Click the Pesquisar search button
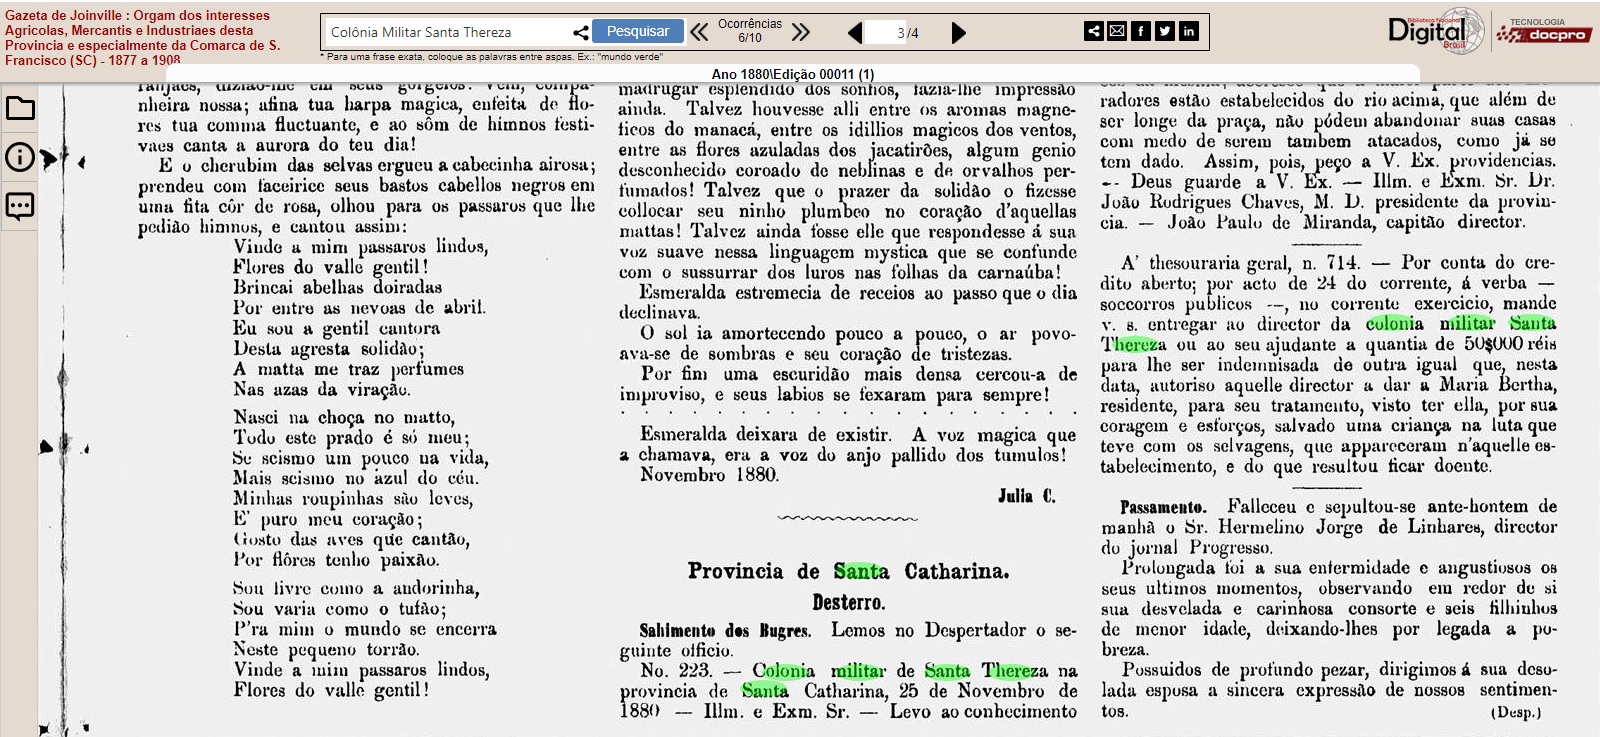The image size is (1600, 737). pos(638,31)
